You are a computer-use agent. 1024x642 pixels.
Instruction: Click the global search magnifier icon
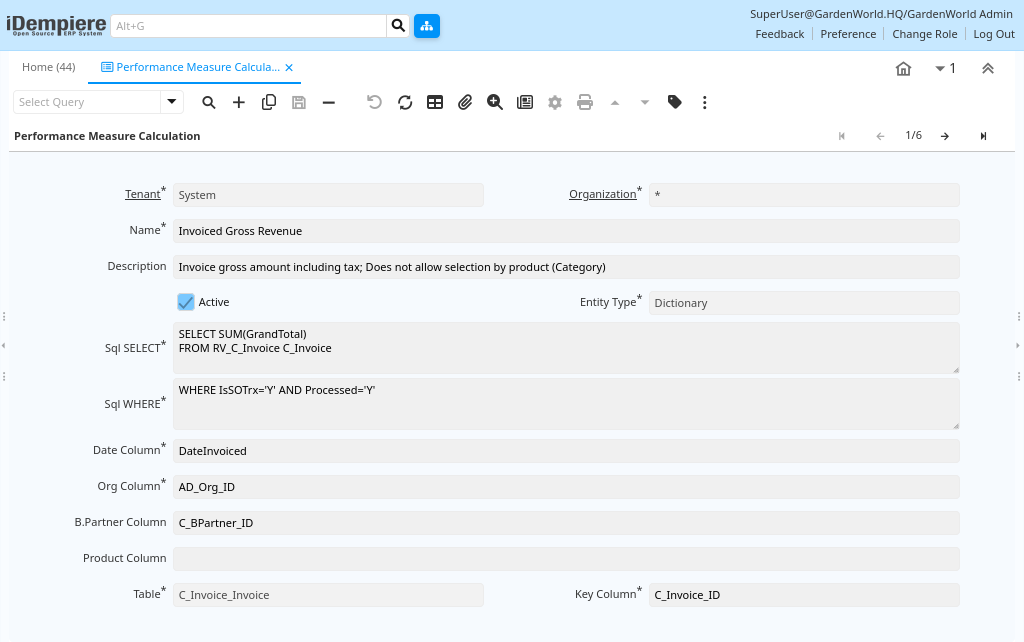tap(398, 26)
